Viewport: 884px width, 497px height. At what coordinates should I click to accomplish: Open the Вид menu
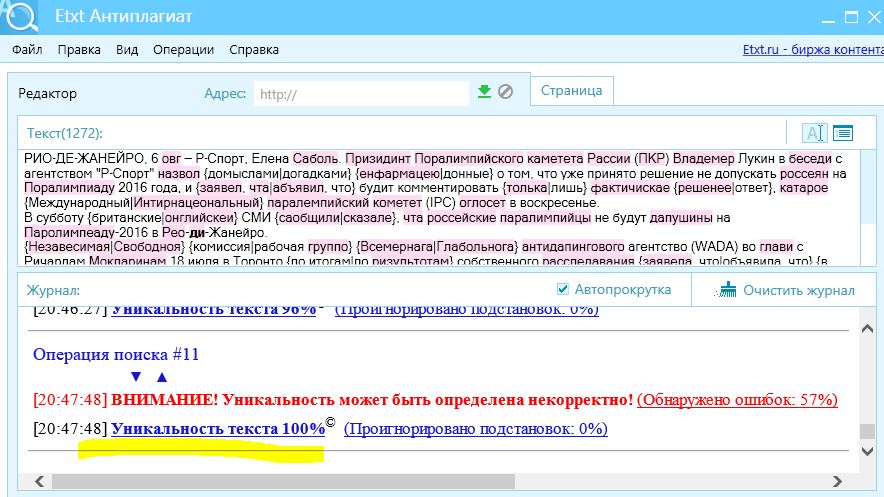click(127, 50)
